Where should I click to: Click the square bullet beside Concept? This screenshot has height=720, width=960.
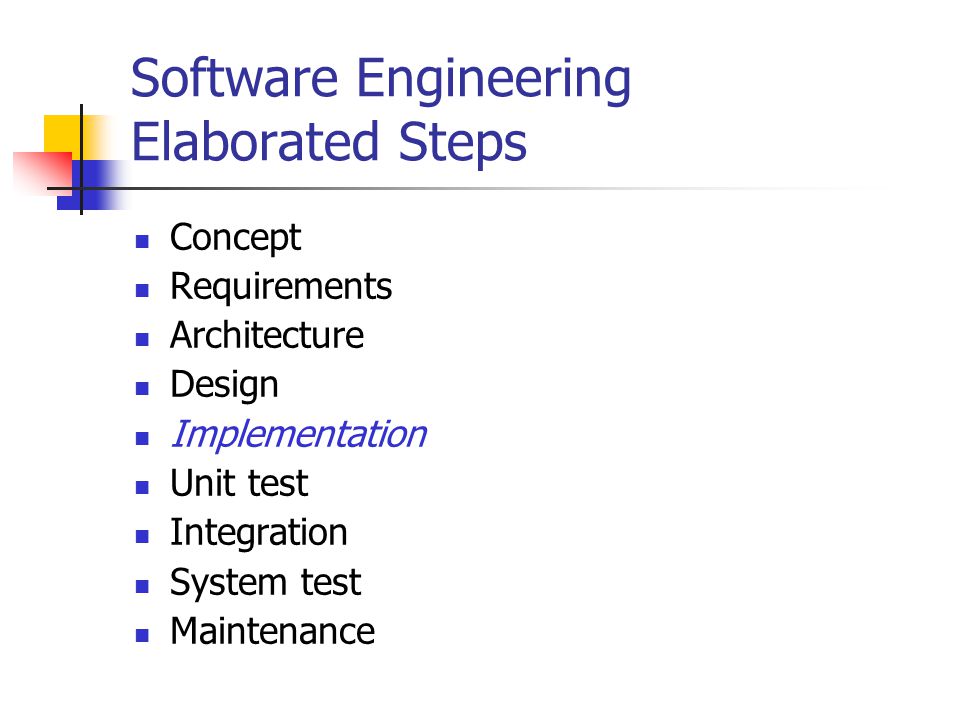(142, 241)
